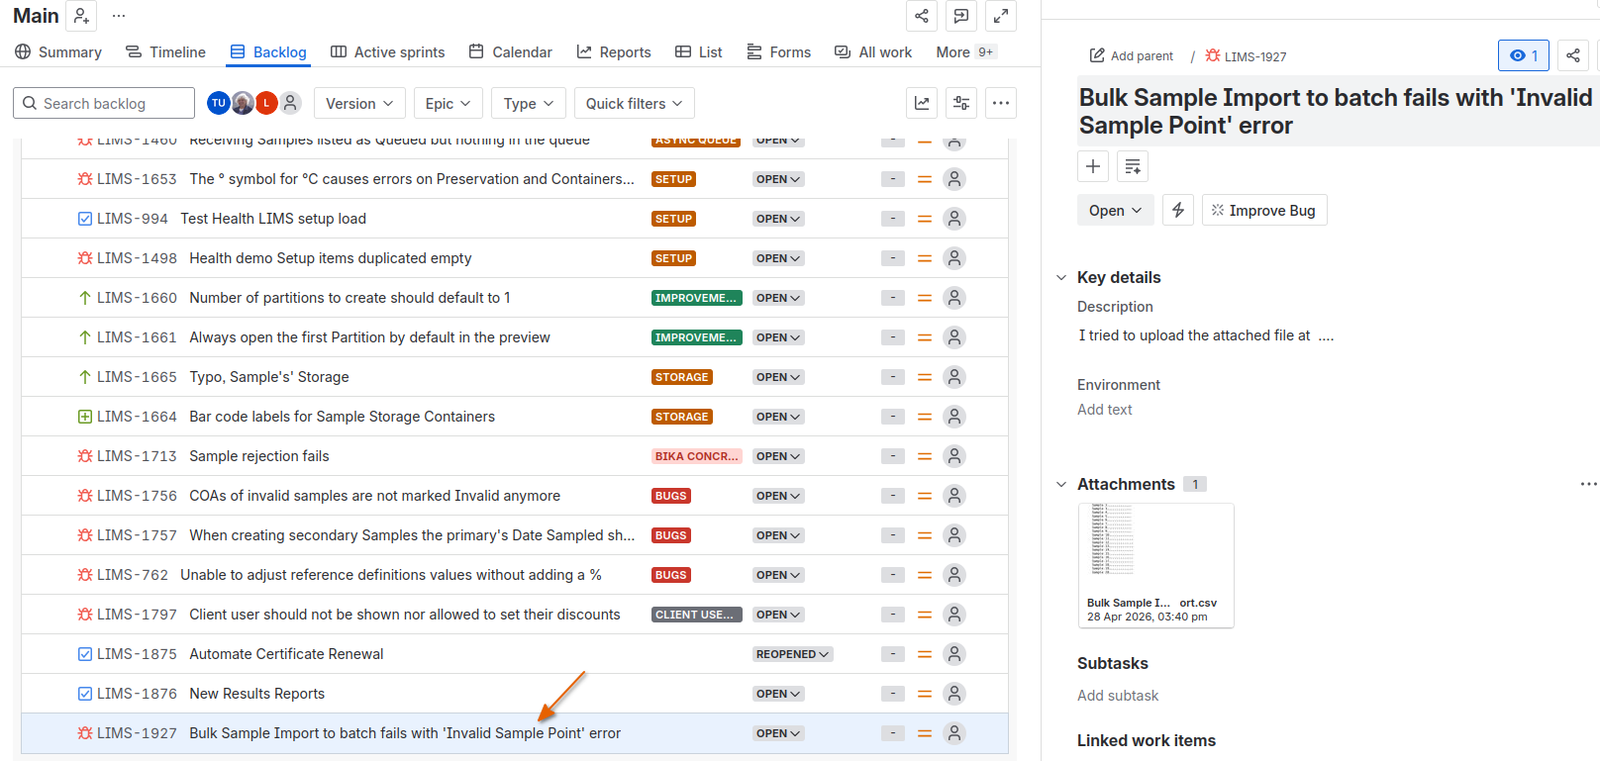
Task: Open the give feedback icon
Action: (x=961, y=16)
